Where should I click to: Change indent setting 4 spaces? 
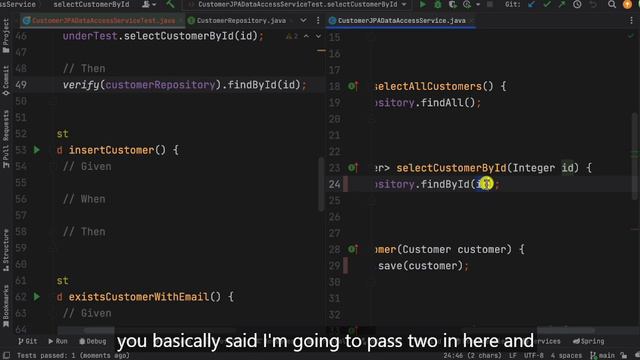point(566,356)
